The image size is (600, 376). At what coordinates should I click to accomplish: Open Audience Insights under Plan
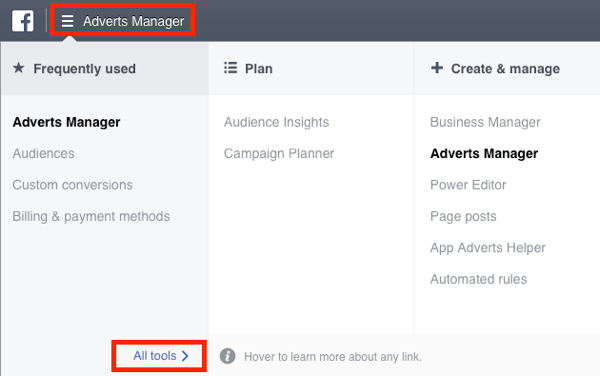point(276,122)
